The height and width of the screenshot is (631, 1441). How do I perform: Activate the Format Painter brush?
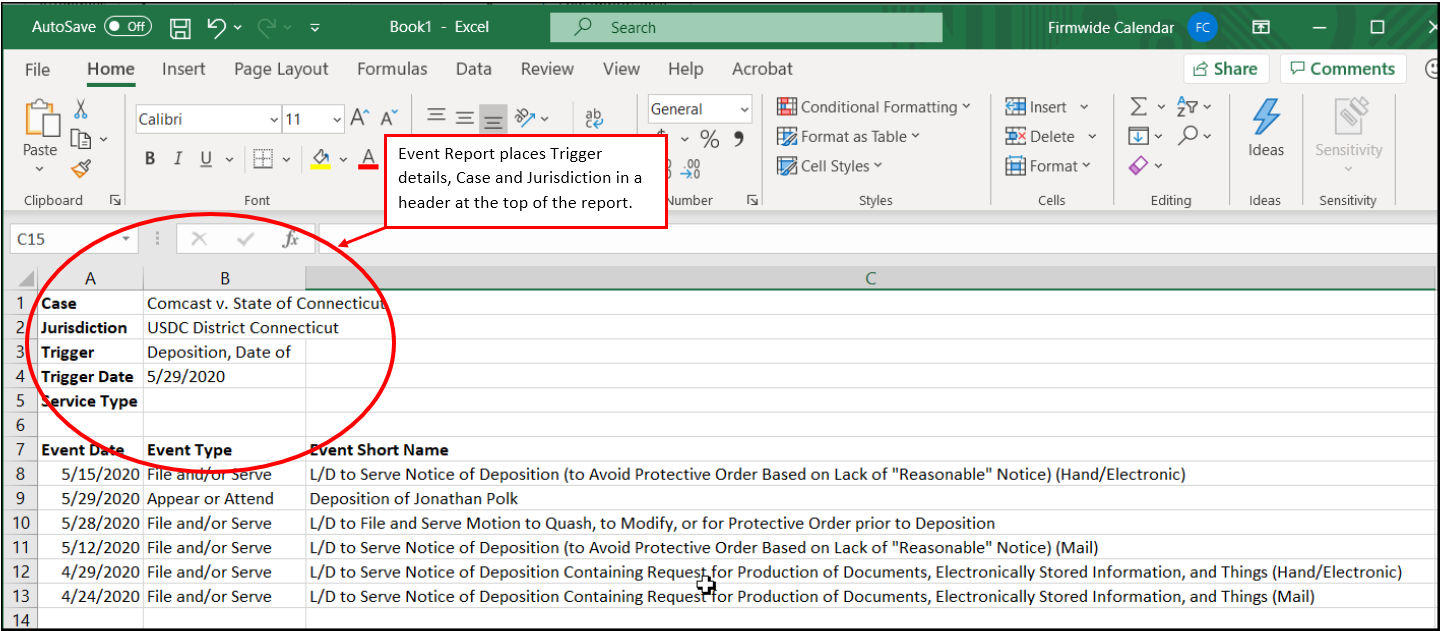pos(81,169)
